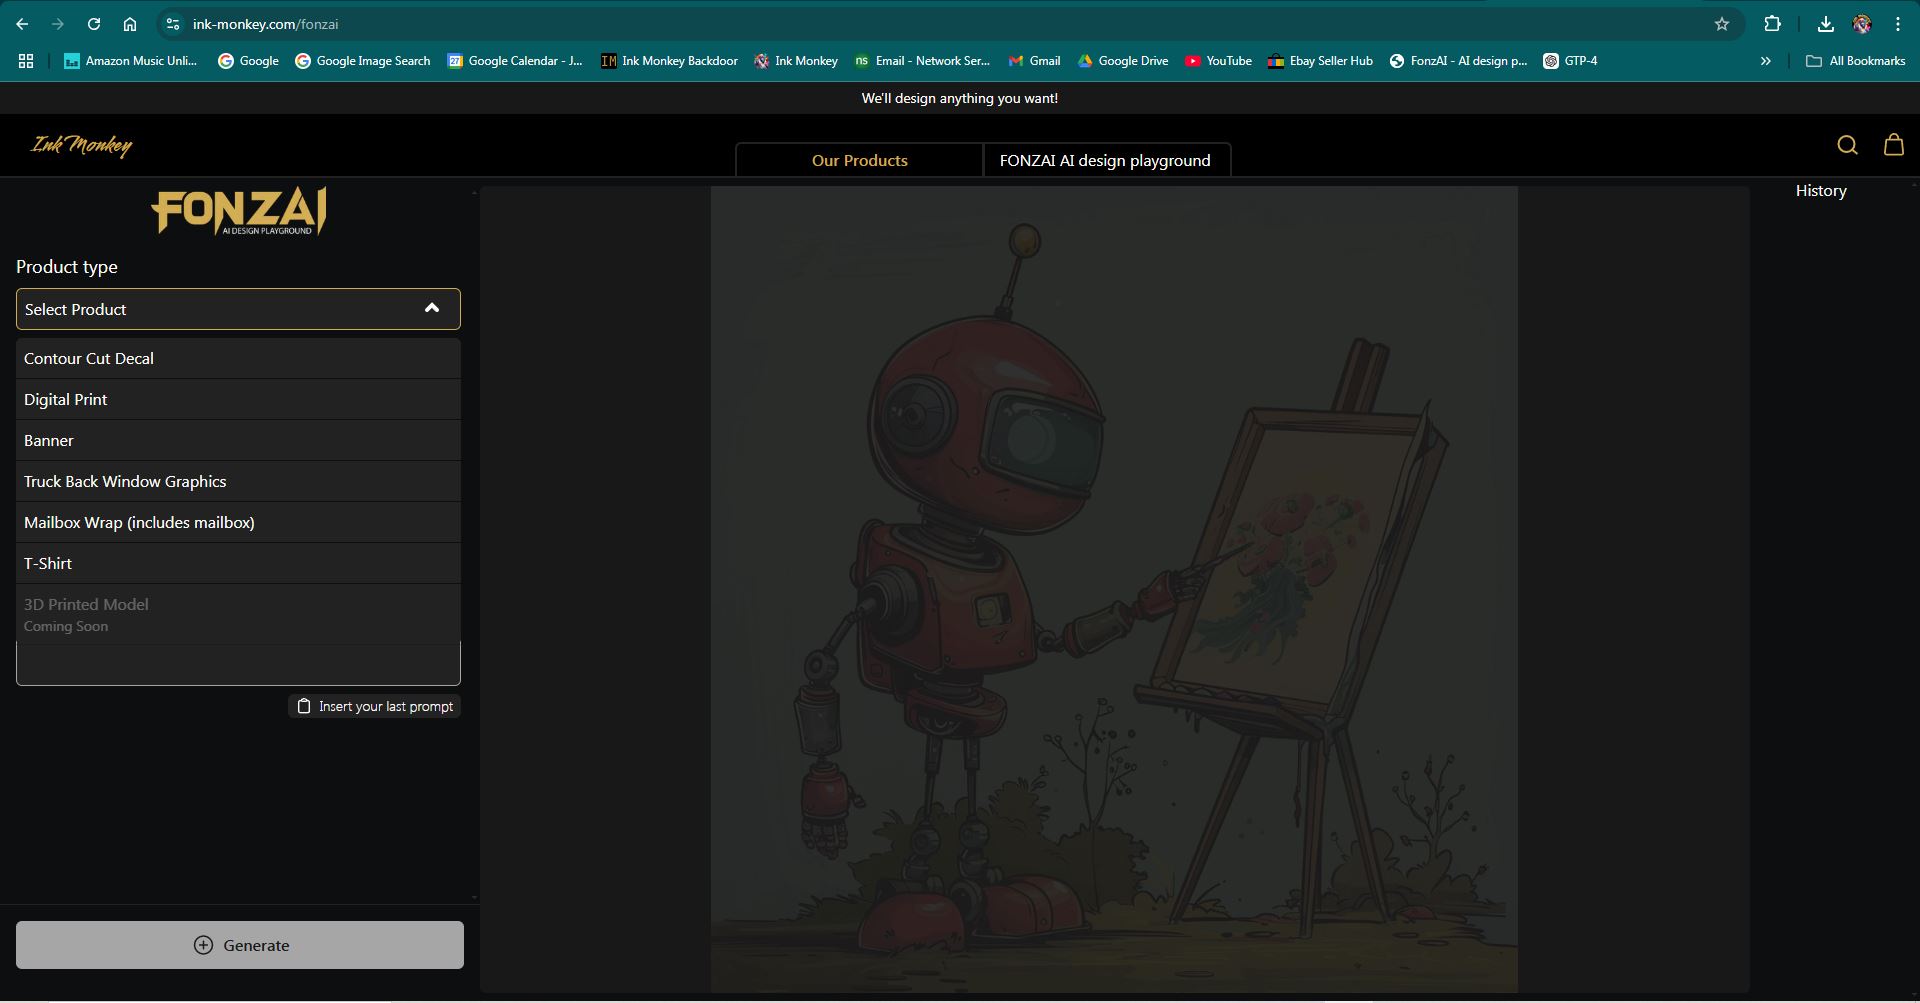Open the Google bookmark
Image resolution: width=1920 pixels, height=1003 pixels.
tap(249, 61)
